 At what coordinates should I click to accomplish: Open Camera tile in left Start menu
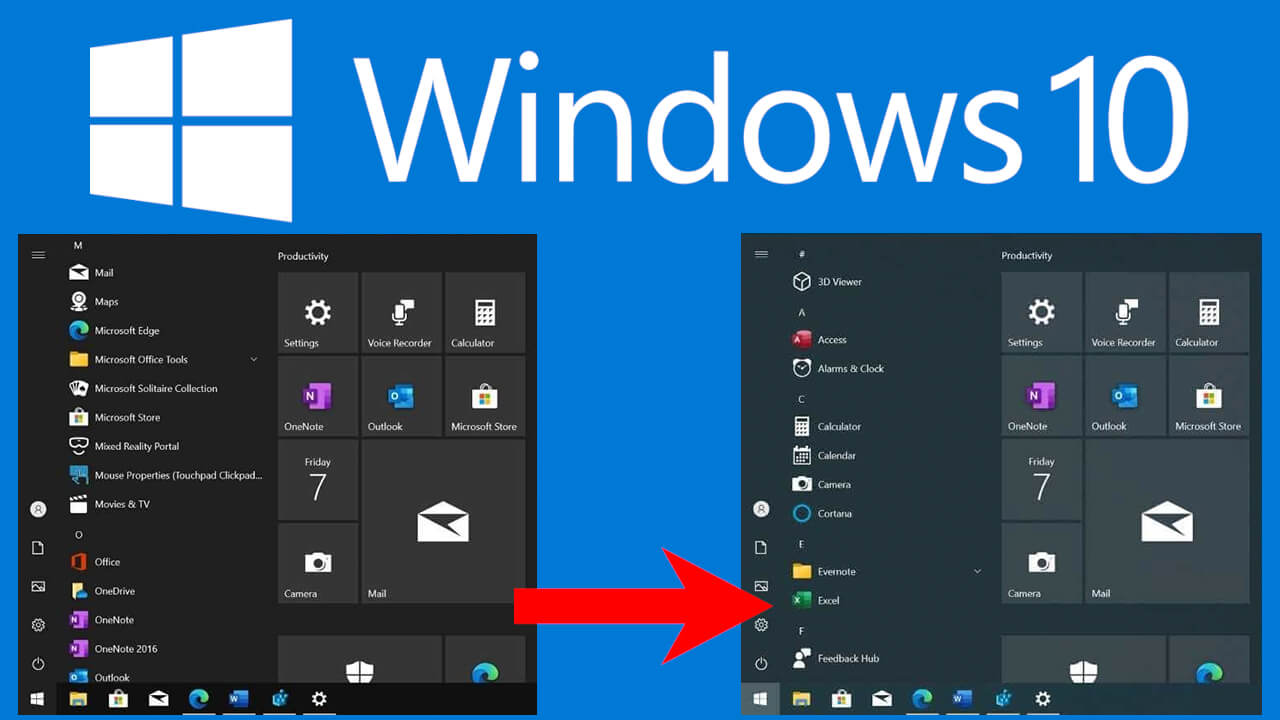point(317,564)
